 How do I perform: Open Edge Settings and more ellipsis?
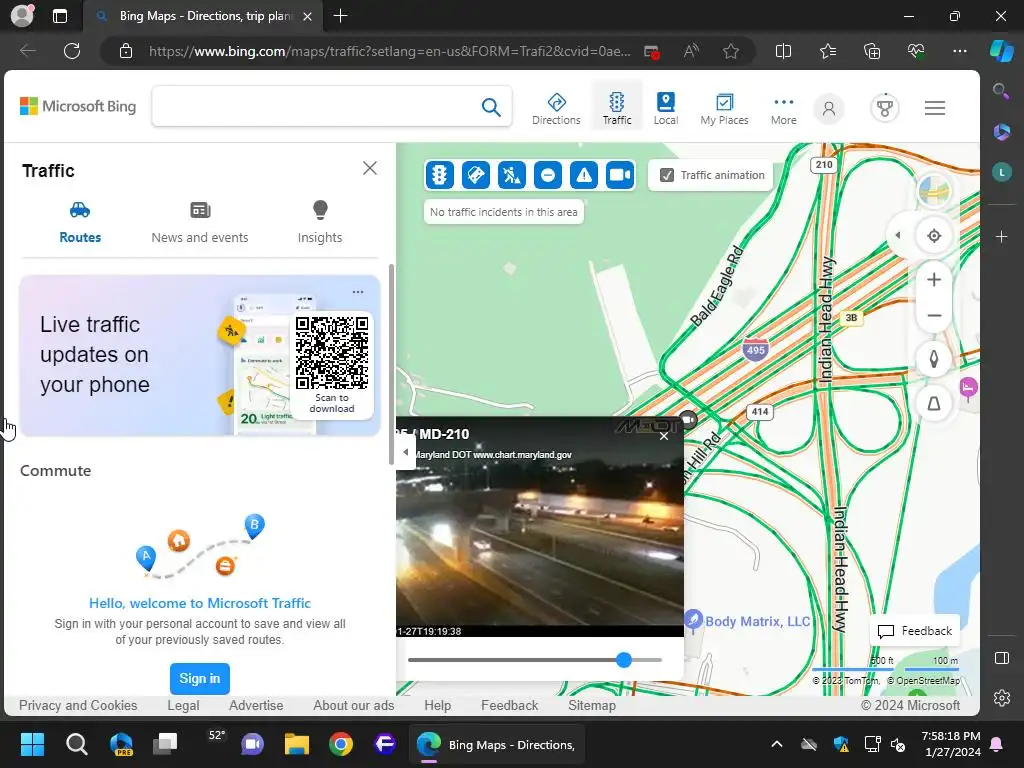[959, 51]
